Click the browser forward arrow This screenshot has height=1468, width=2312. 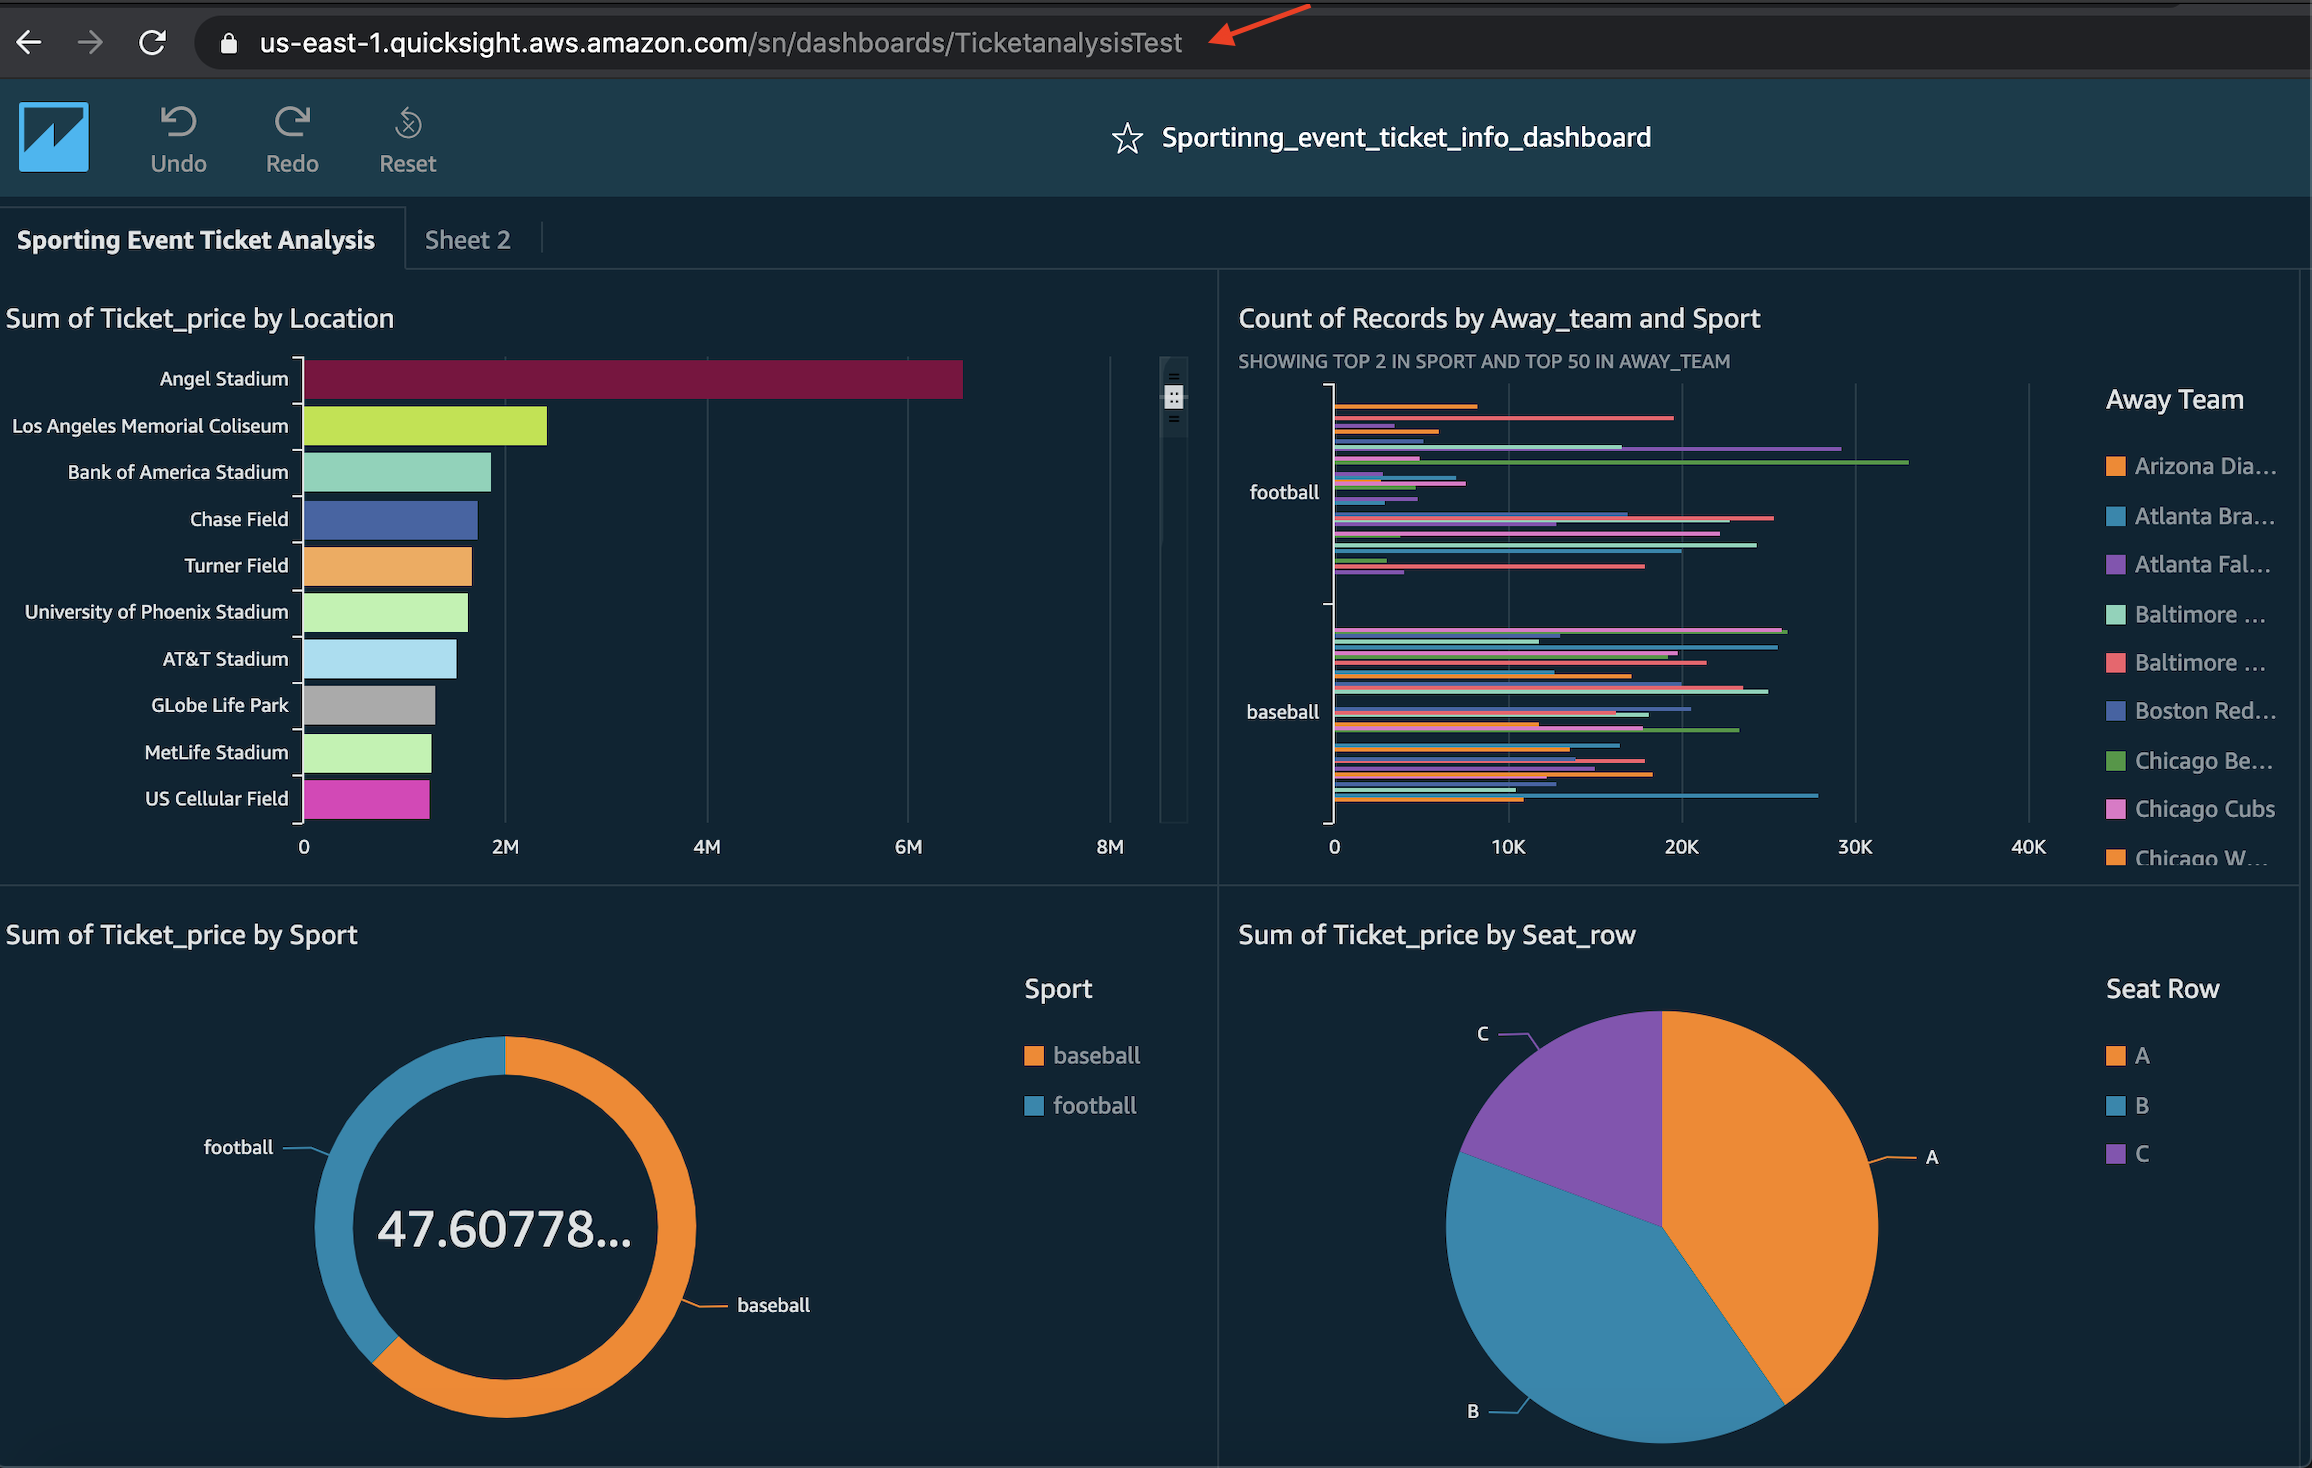[x=90, y=42]
